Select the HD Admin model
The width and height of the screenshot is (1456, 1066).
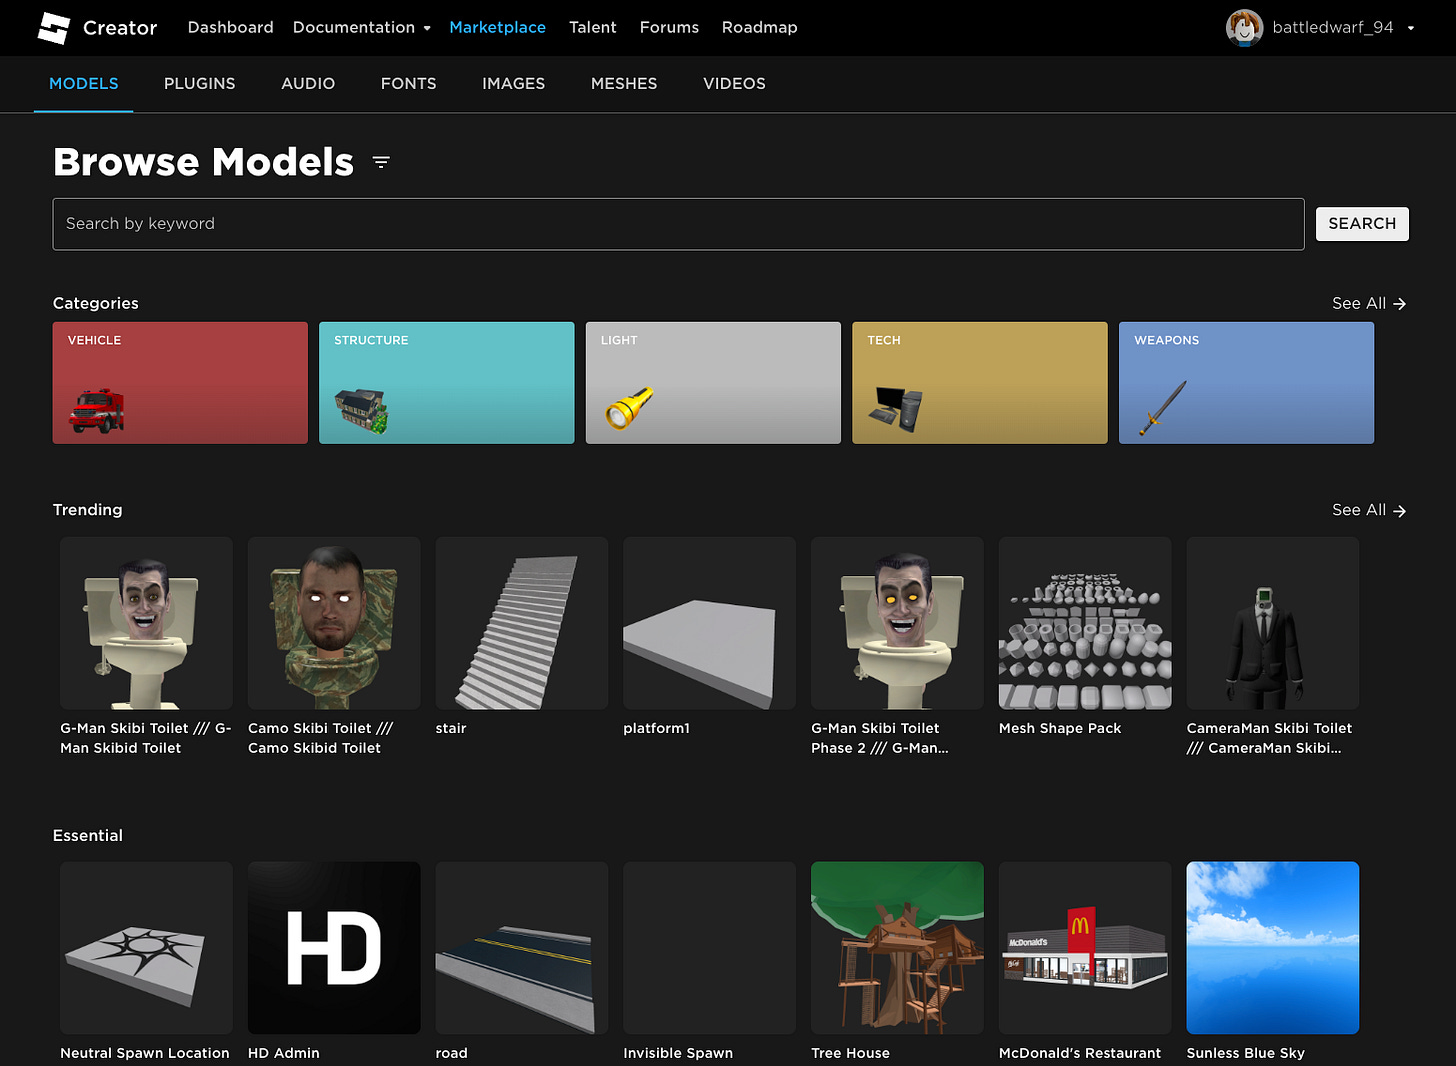[334, 947]
